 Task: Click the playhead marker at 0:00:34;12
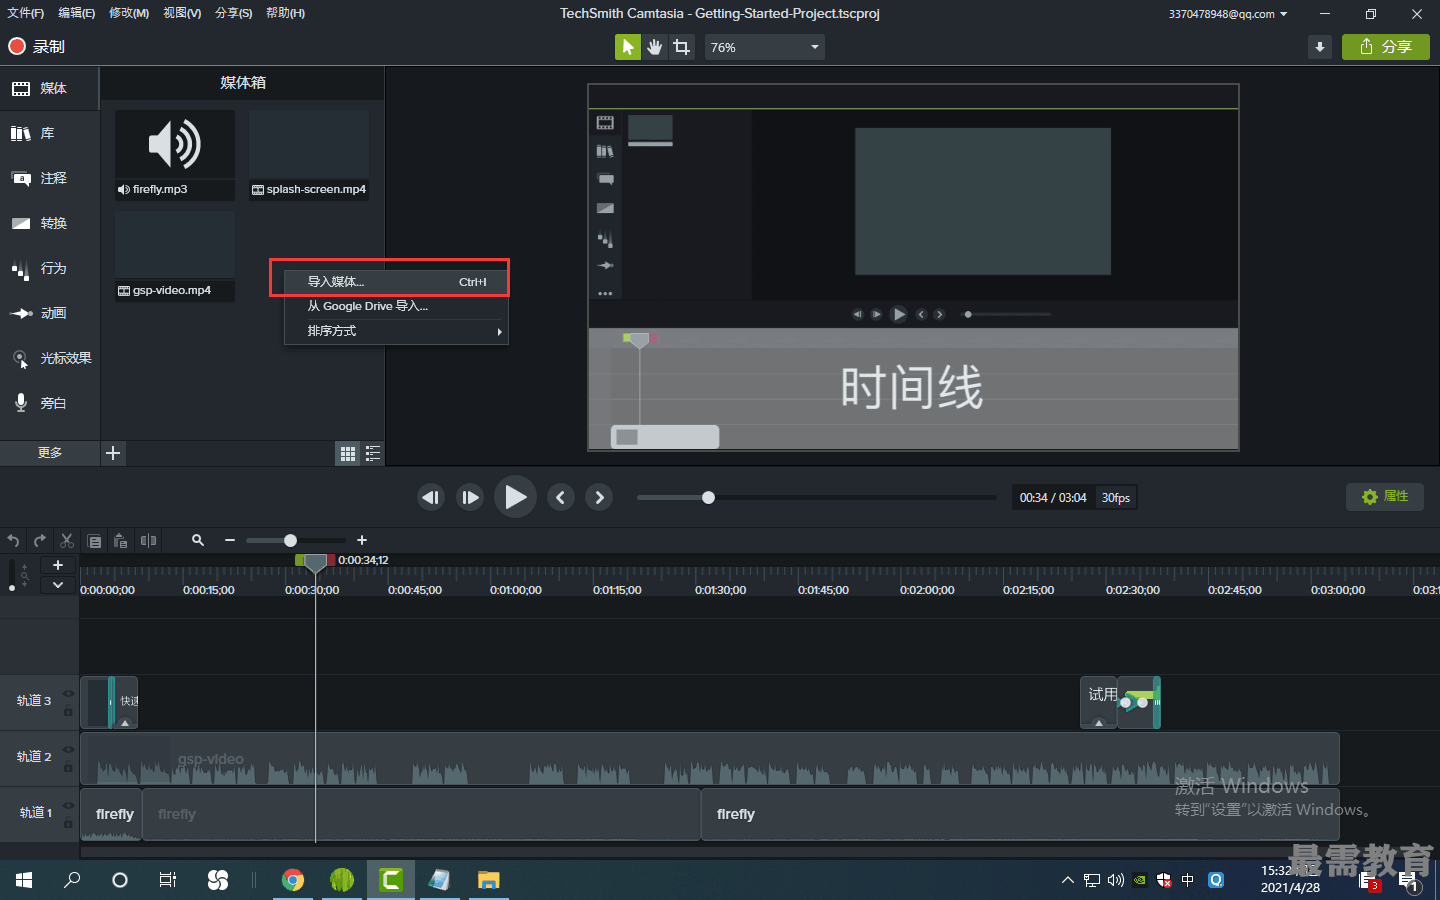pyautogui.click(x=315, y=563)
